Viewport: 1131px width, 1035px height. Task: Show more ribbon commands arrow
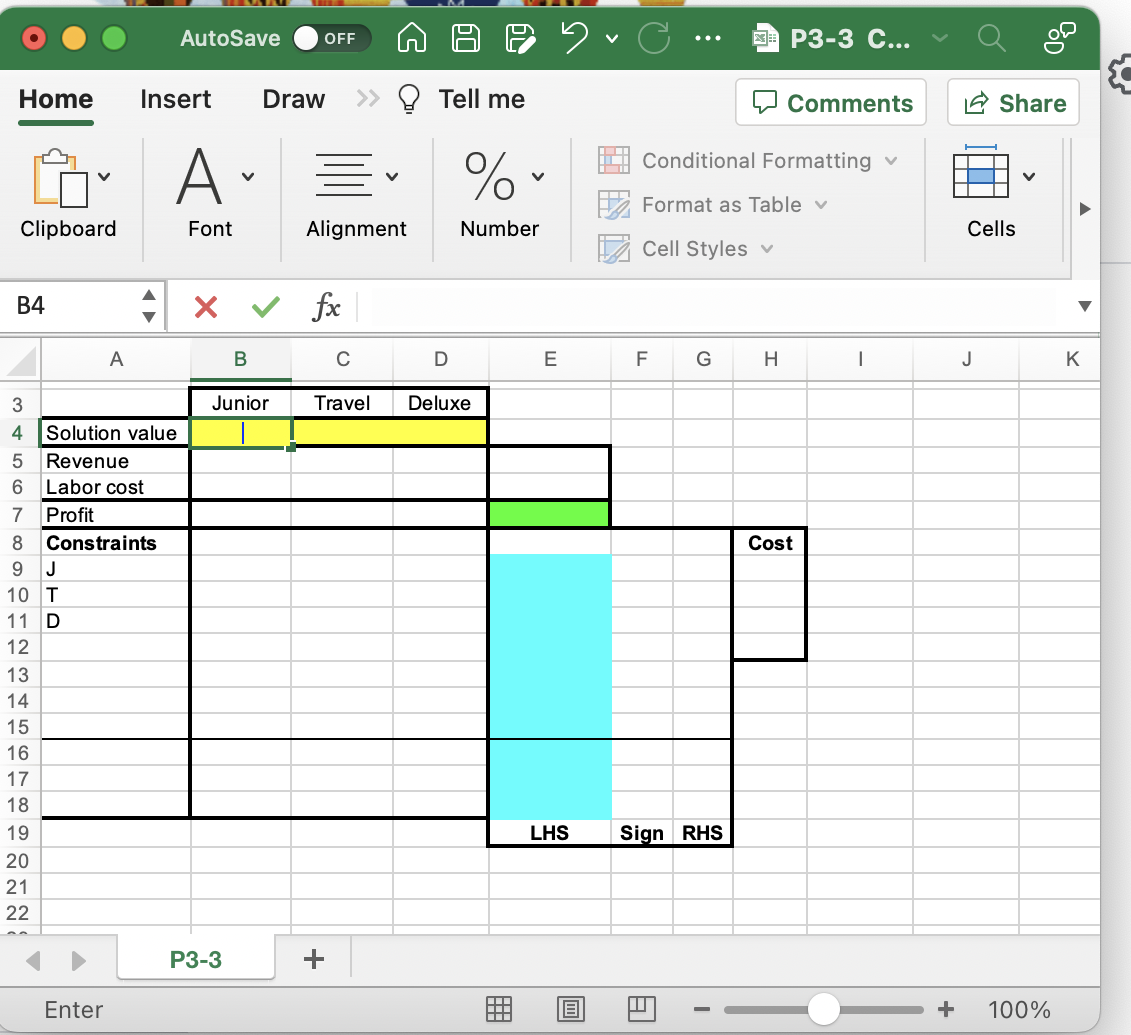(x=1085, y=209)
